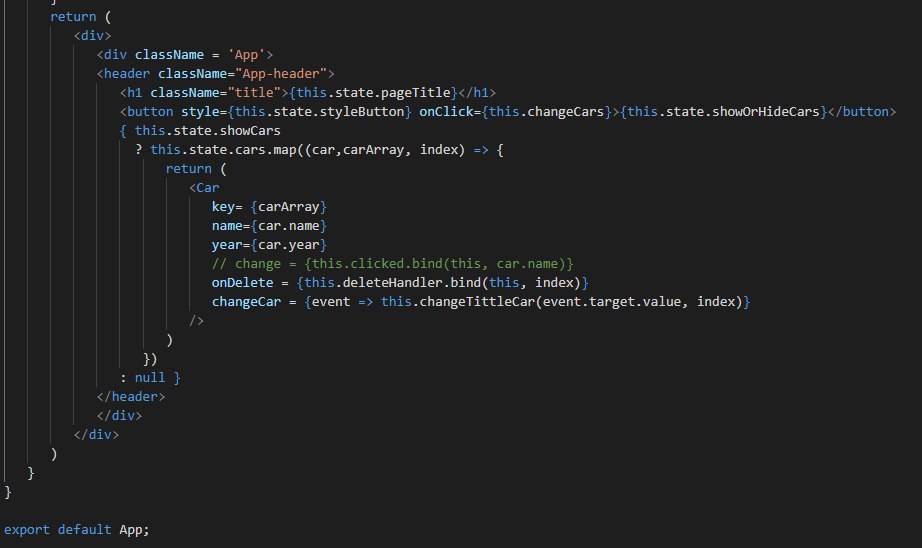922x548 pixels.
Task: Click the export keyword on the last line
Action: pos(26,529)
